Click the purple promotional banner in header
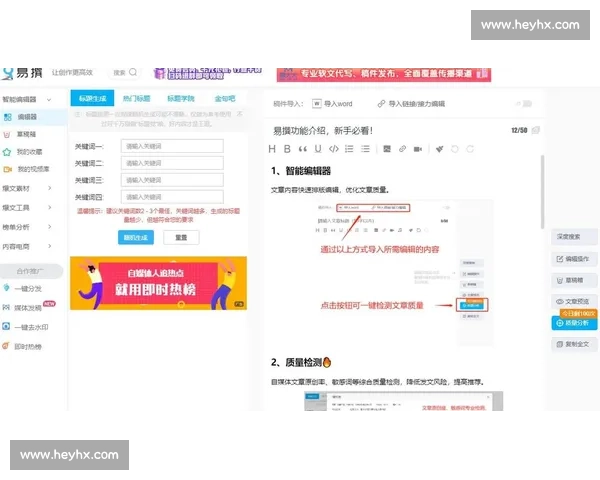Viewport: 600px width, 480px height. point(207,73)
